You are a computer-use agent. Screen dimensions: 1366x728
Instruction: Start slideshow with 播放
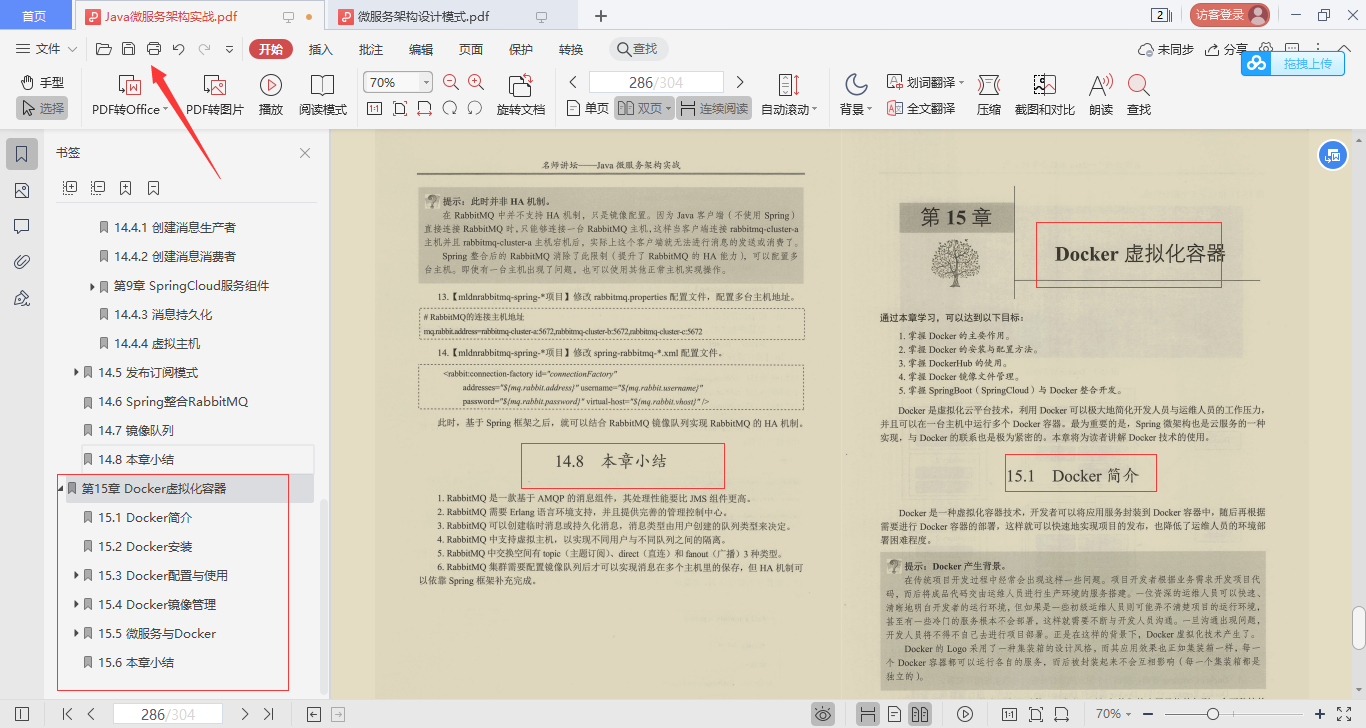tap(271, 96)
